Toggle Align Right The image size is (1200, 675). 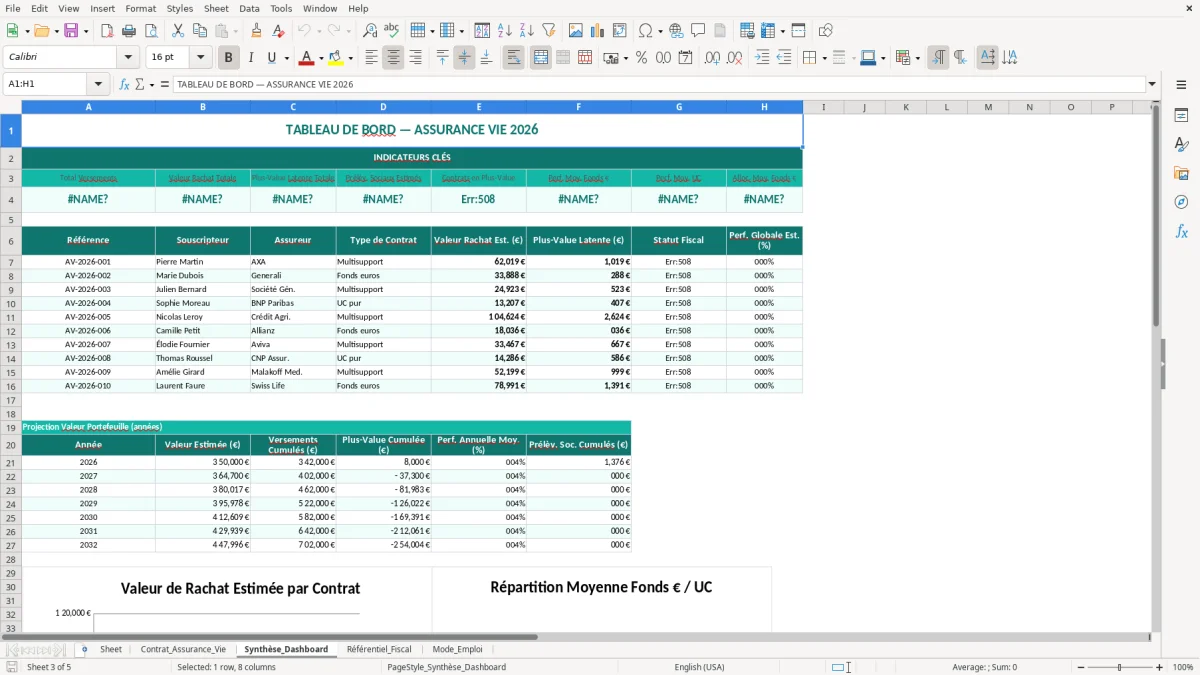416,58
